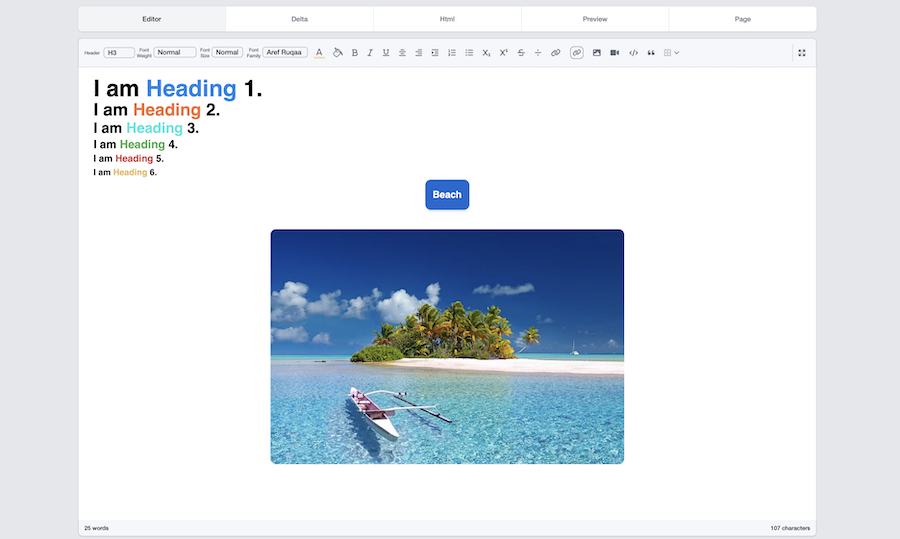Insert a video with the video icon

point(615,53)
